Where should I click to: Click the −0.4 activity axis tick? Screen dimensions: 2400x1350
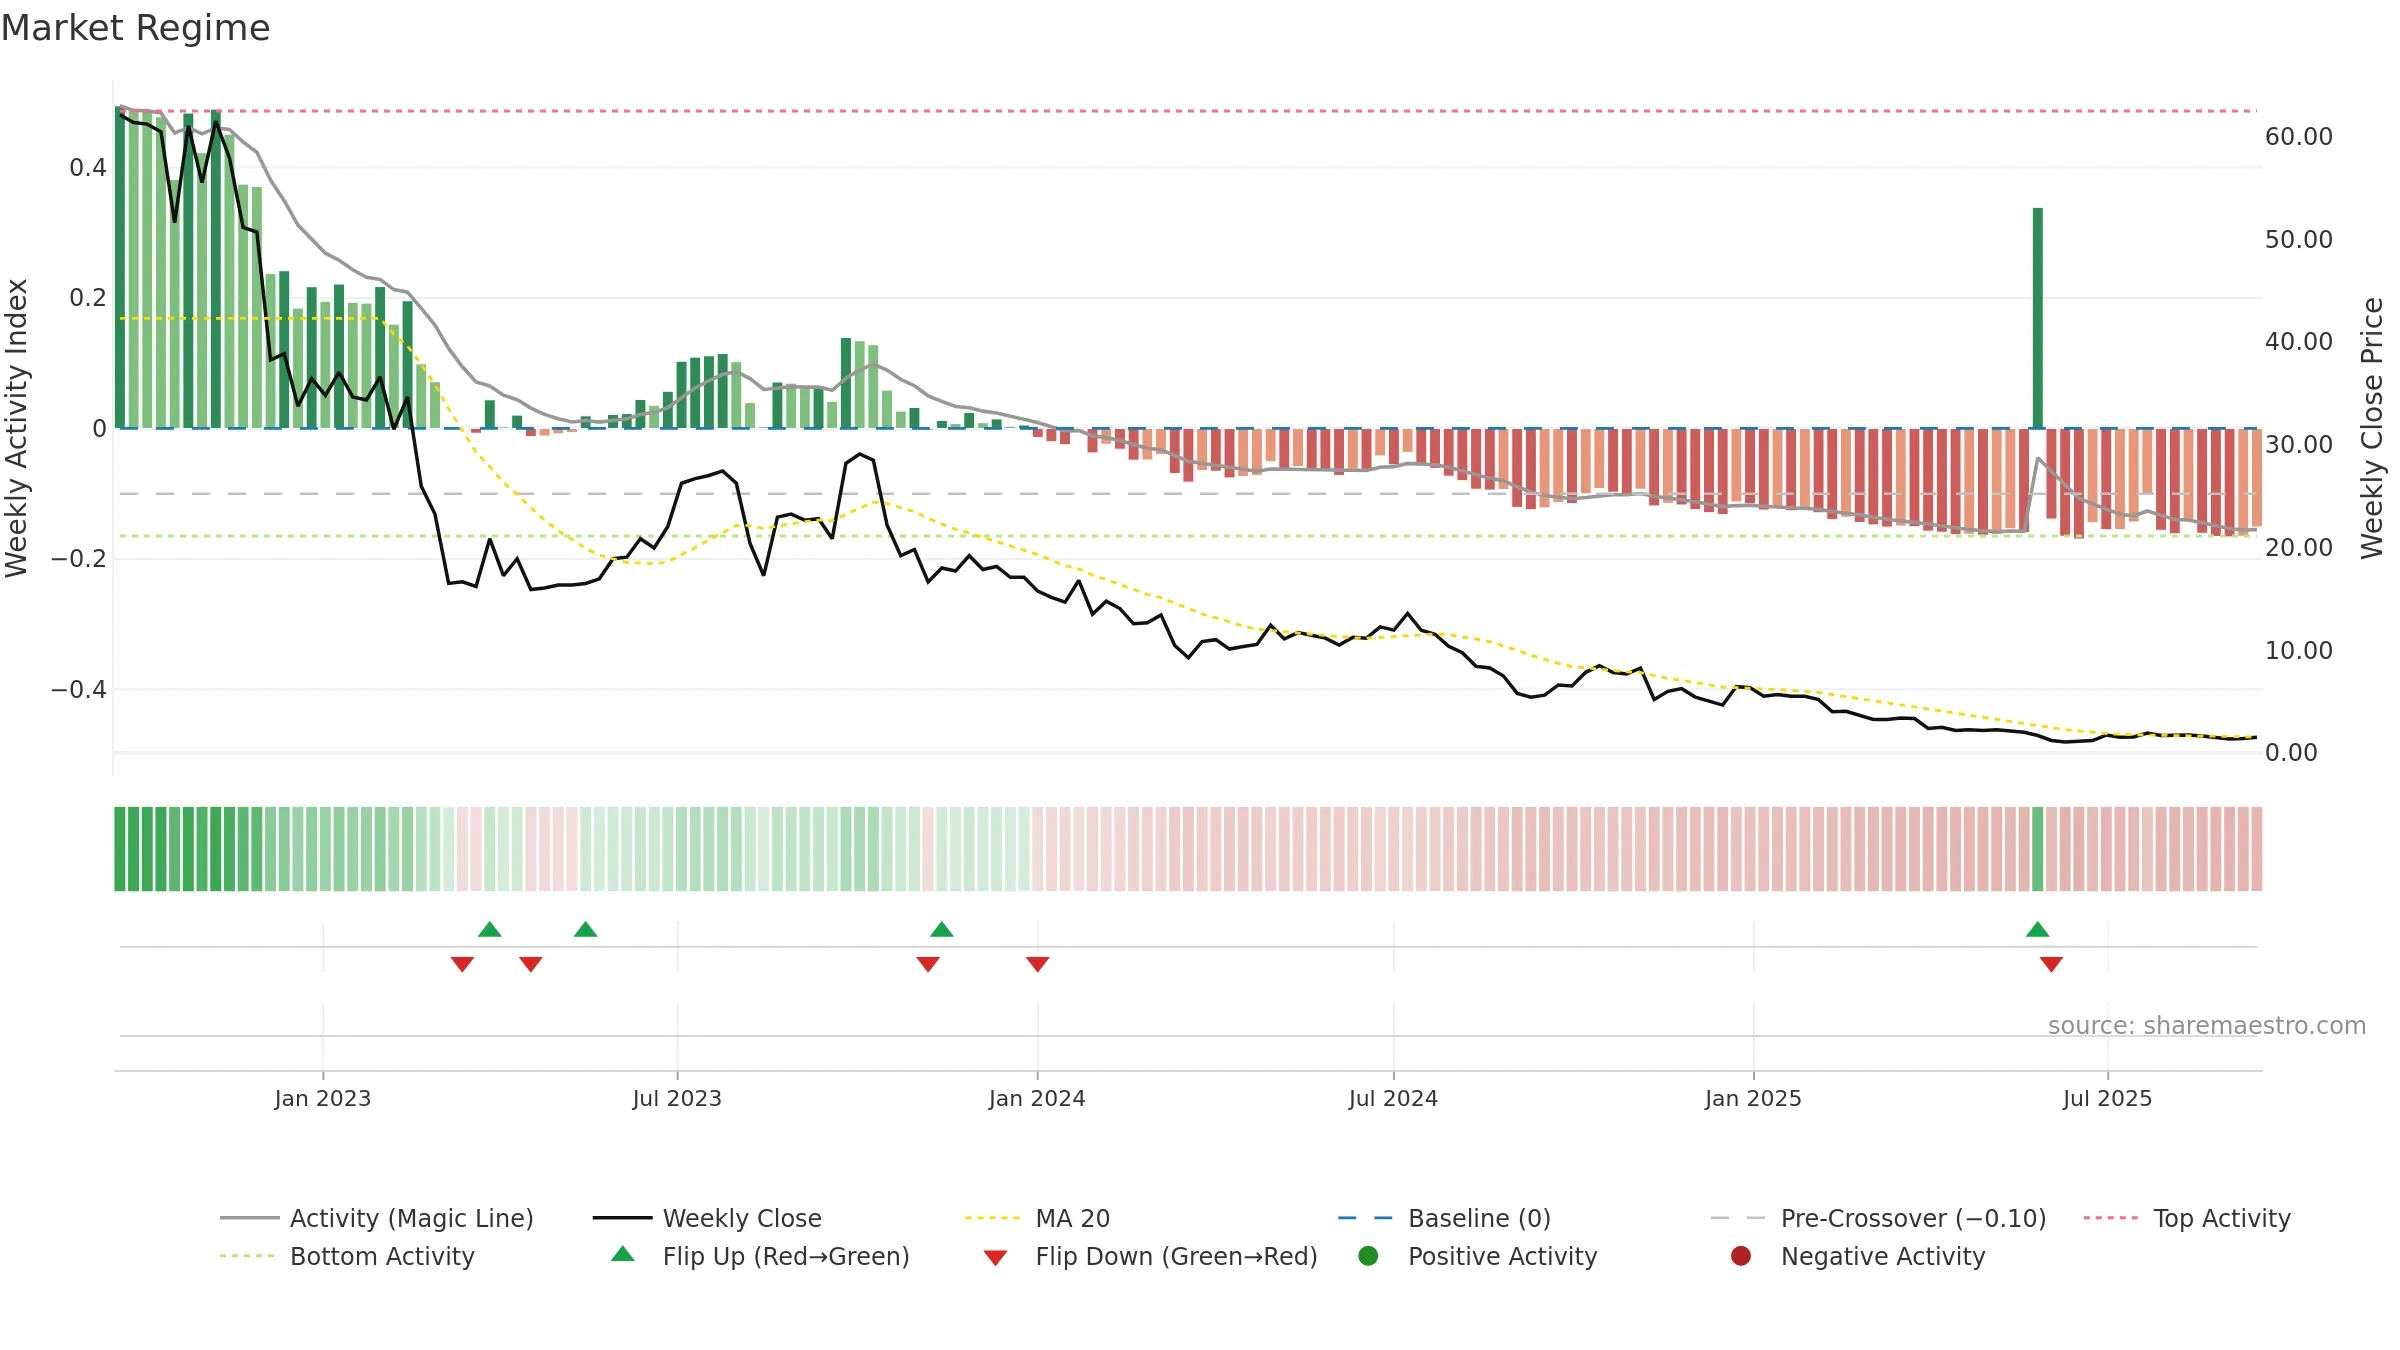coord(79,690)
